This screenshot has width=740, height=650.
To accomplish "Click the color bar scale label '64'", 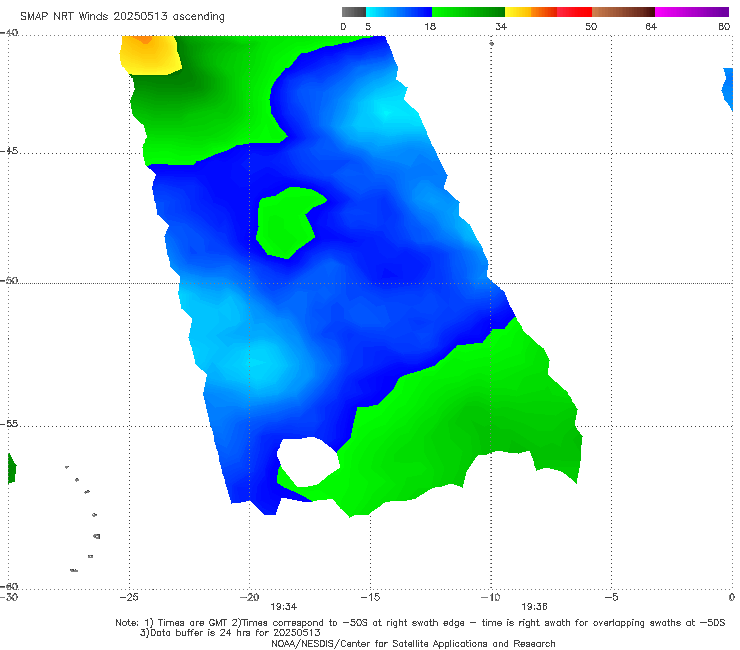I will pyautogui.click(x=651, y=26).
